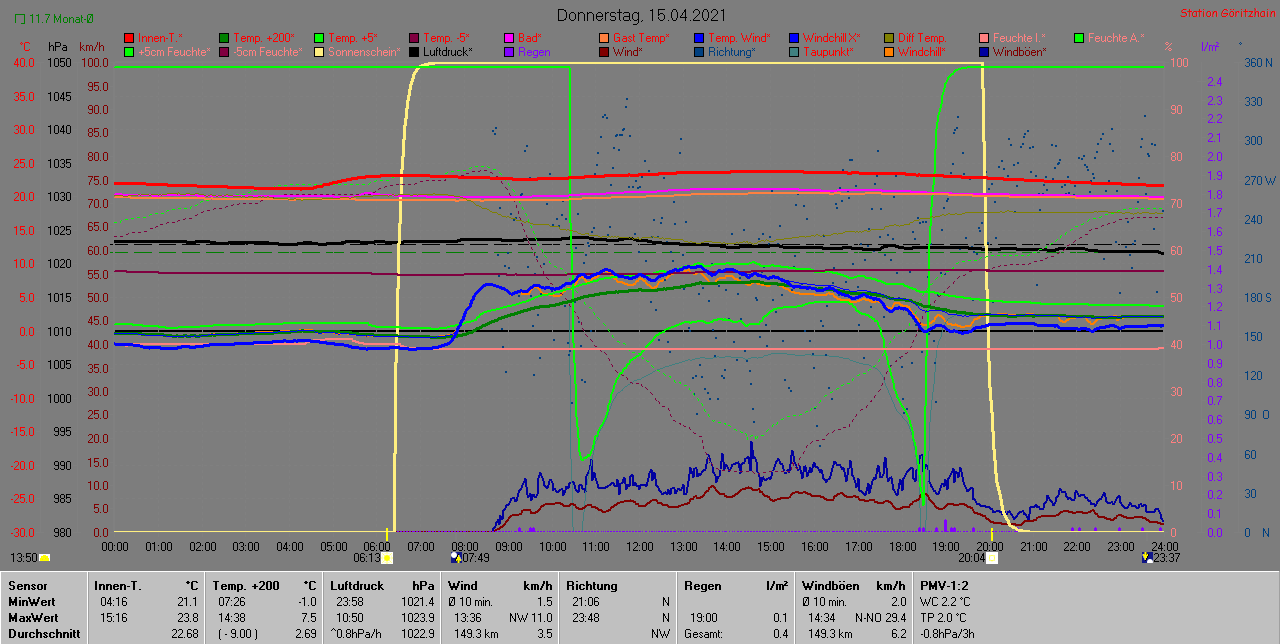Click the MaxWert row label

(x=32, y=618)
